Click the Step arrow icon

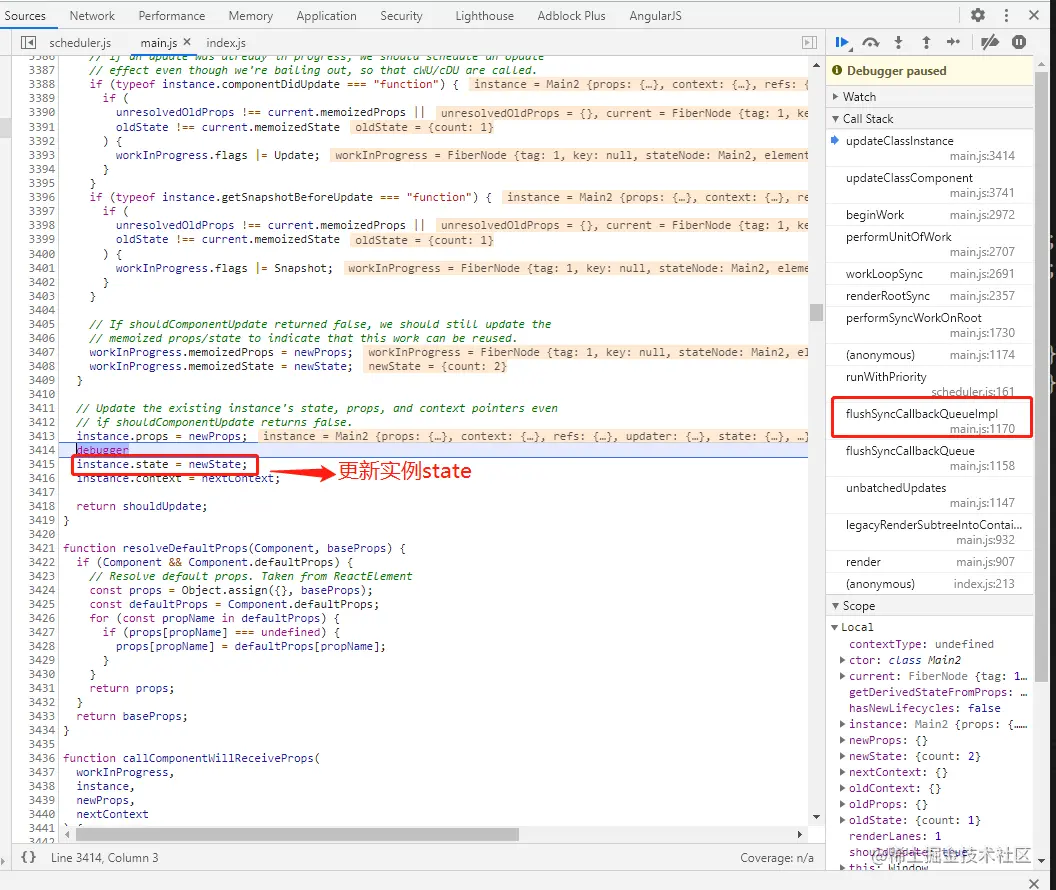coord(953,42)
